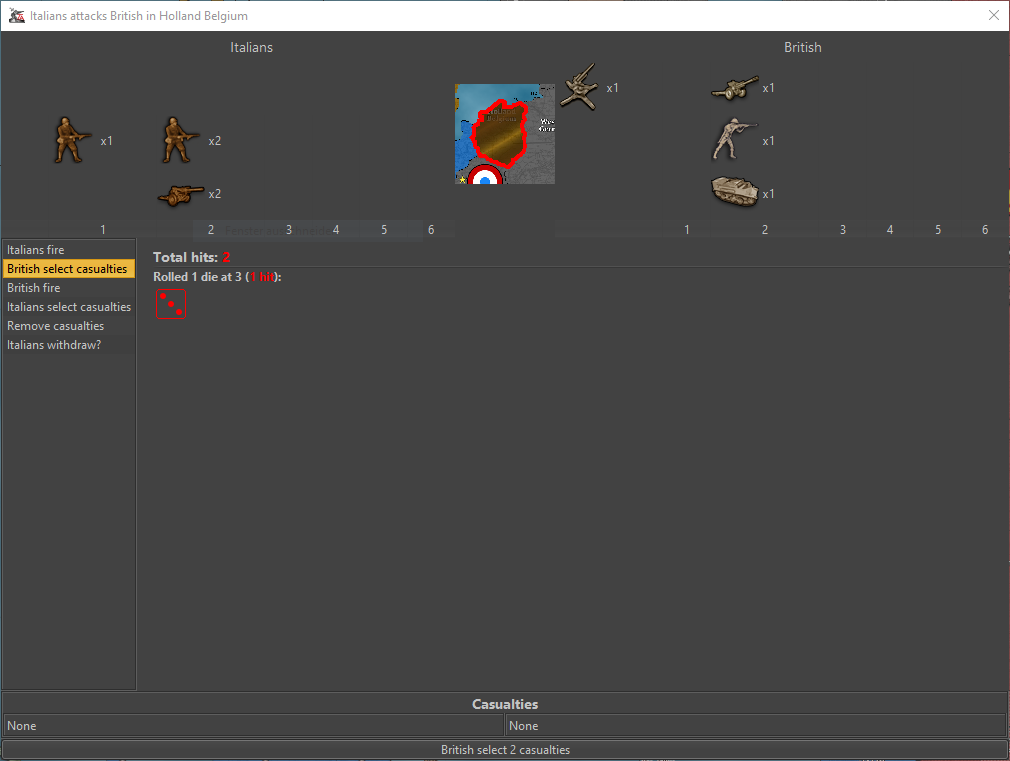Click the left 'None' casualties field
Image resolution: width=1010 pixels, height=761 pixels.
click(252, 726)
